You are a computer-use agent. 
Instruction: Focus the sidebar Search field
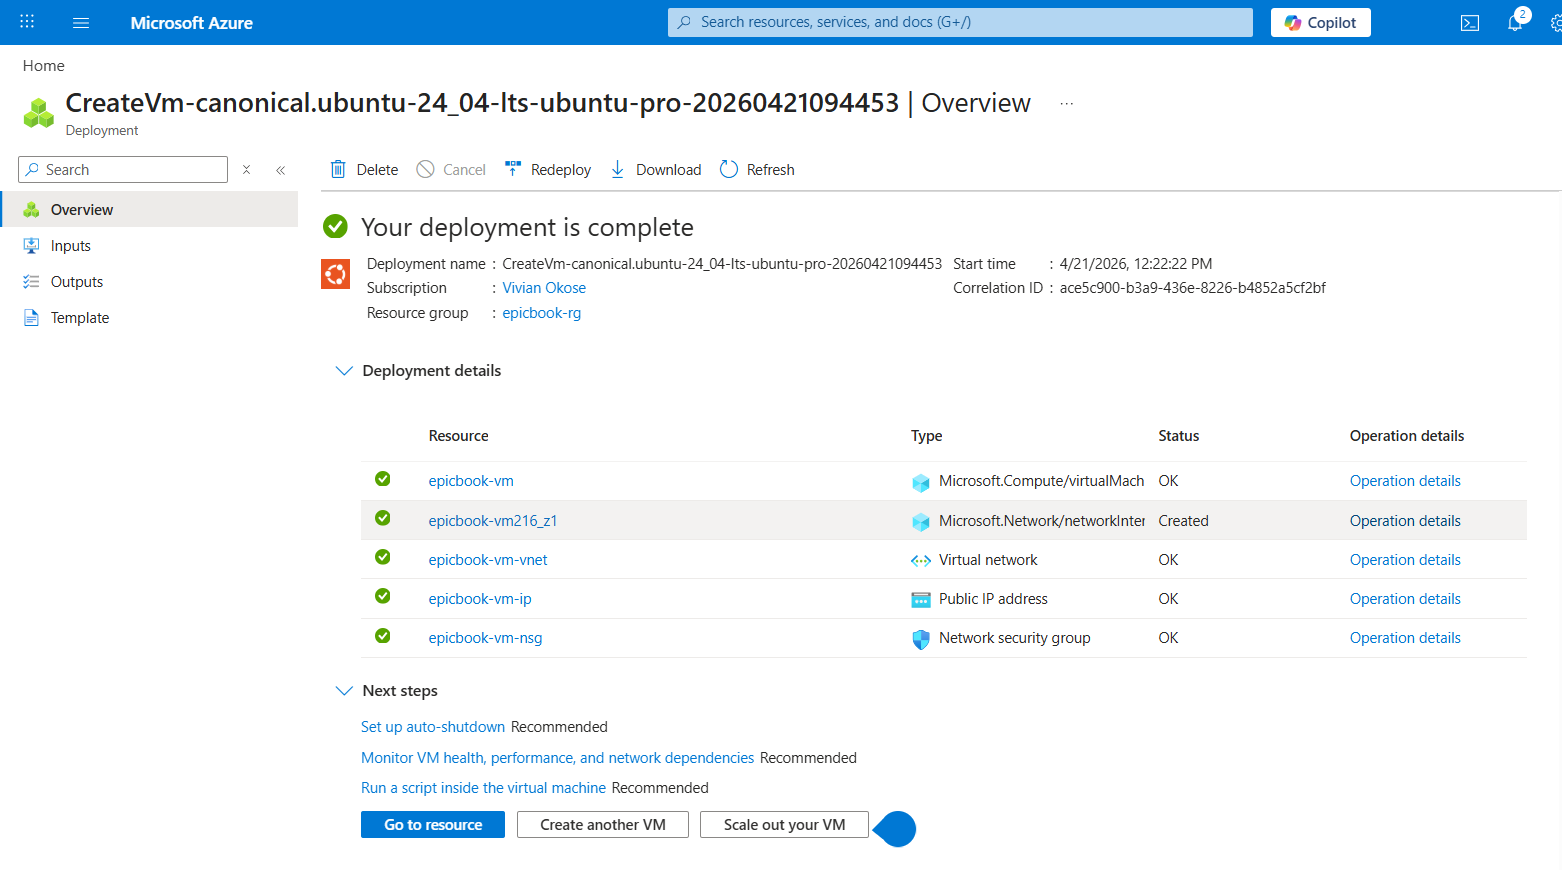pos(123,170)
